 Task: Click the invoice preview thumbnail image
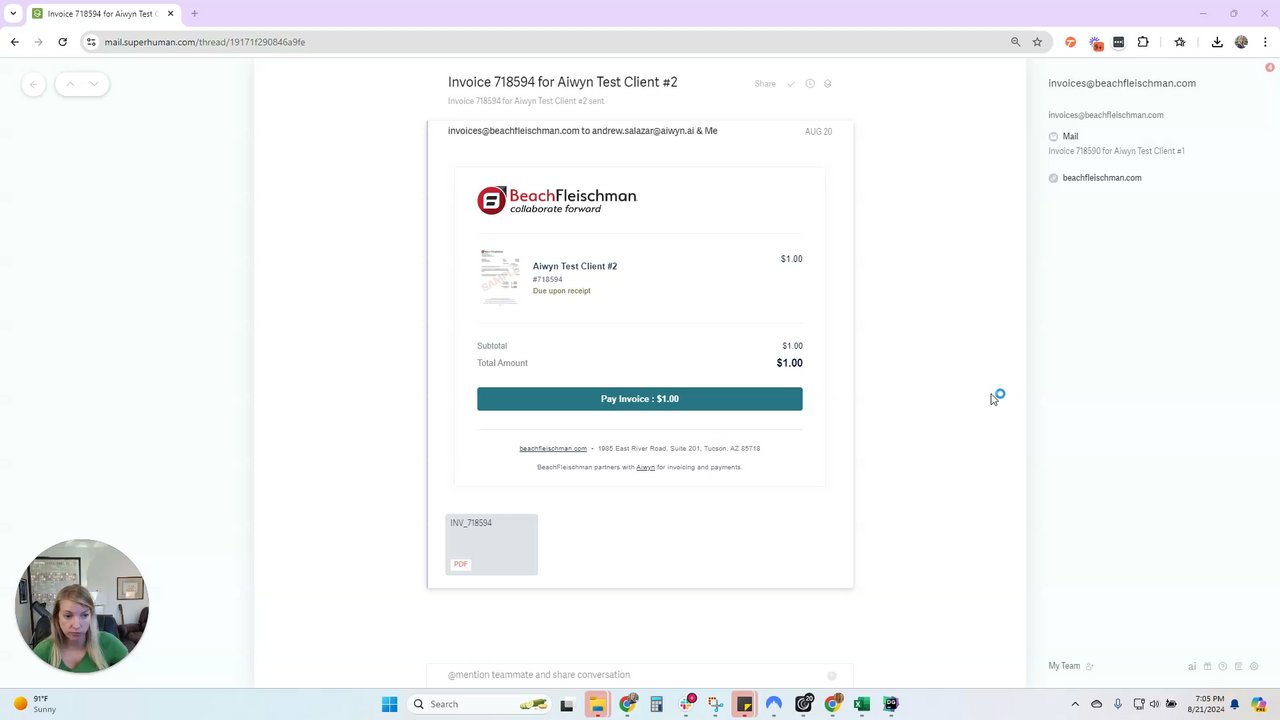pos(500,276)
